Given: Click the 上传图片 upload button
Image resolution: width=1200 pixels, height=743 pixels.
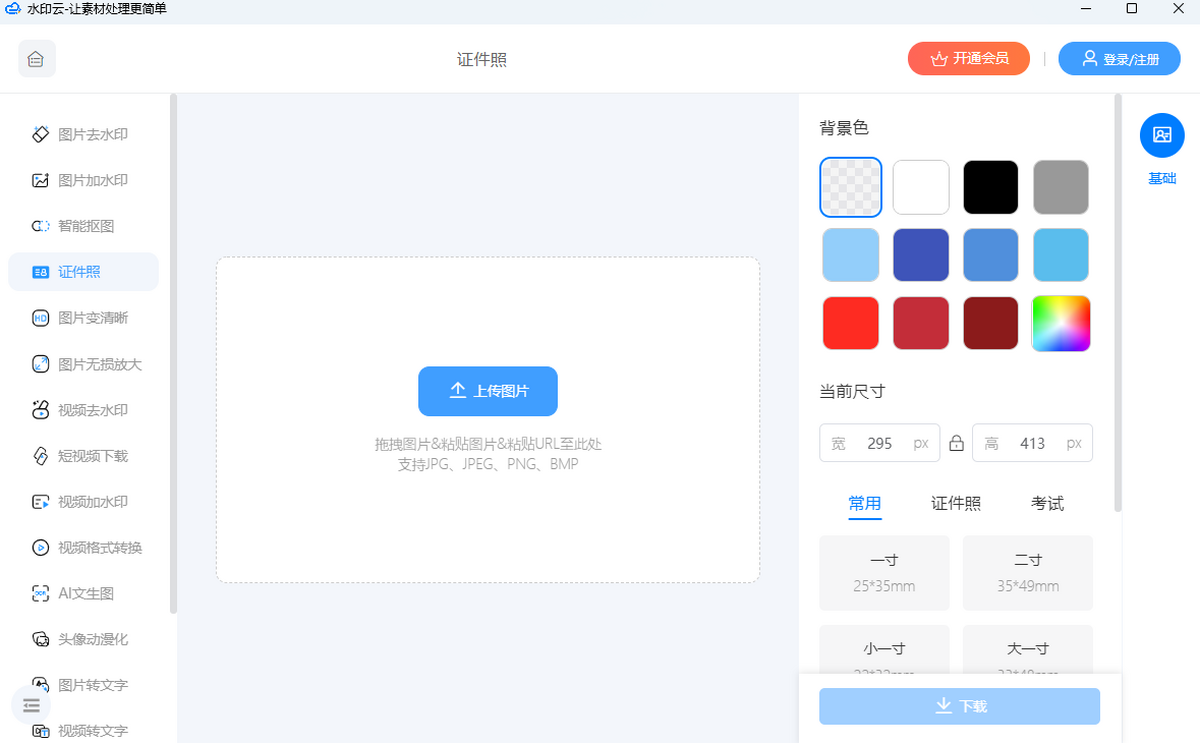Looking at the screenshot, I should (x=488, y=391).
